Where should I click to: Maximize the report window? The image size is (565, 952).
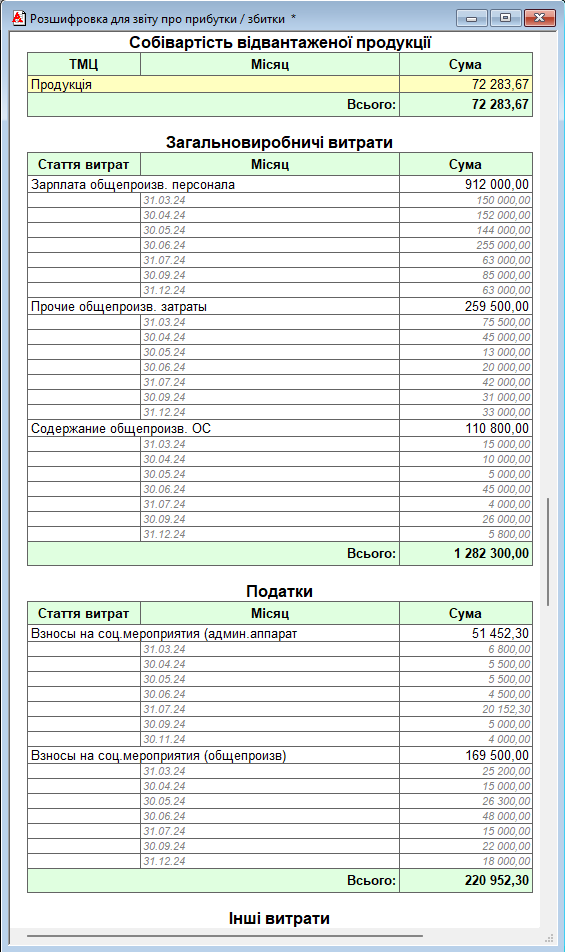click(505, 18)
